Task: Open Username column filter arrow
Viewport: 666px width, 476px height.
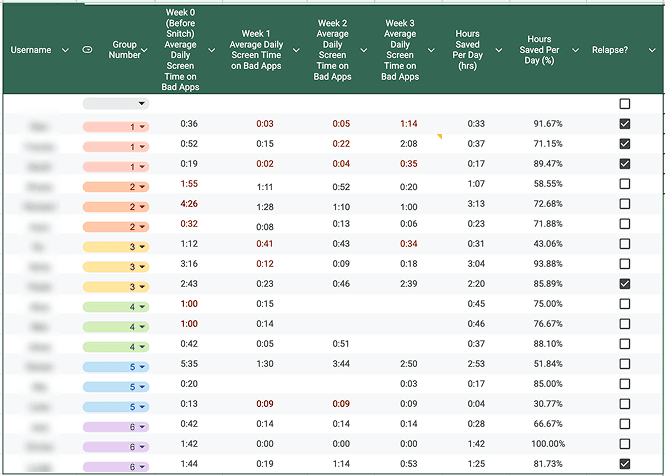Action: [65, 50]
